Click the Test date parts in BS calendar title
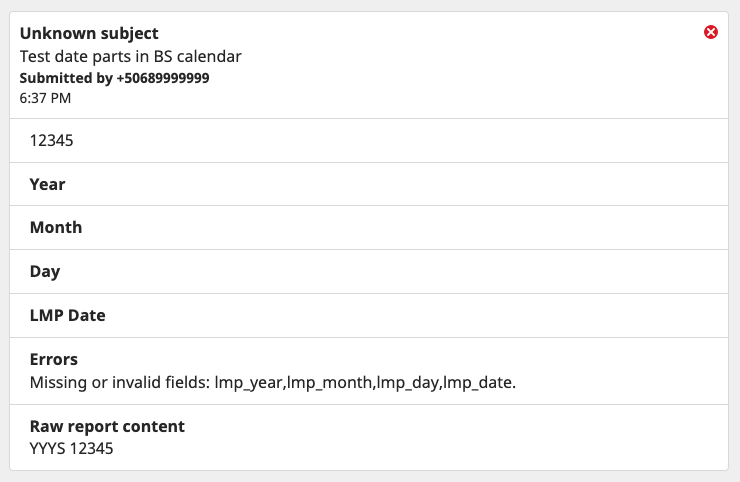This screenshot has width=740, height=482. (130, 57)
